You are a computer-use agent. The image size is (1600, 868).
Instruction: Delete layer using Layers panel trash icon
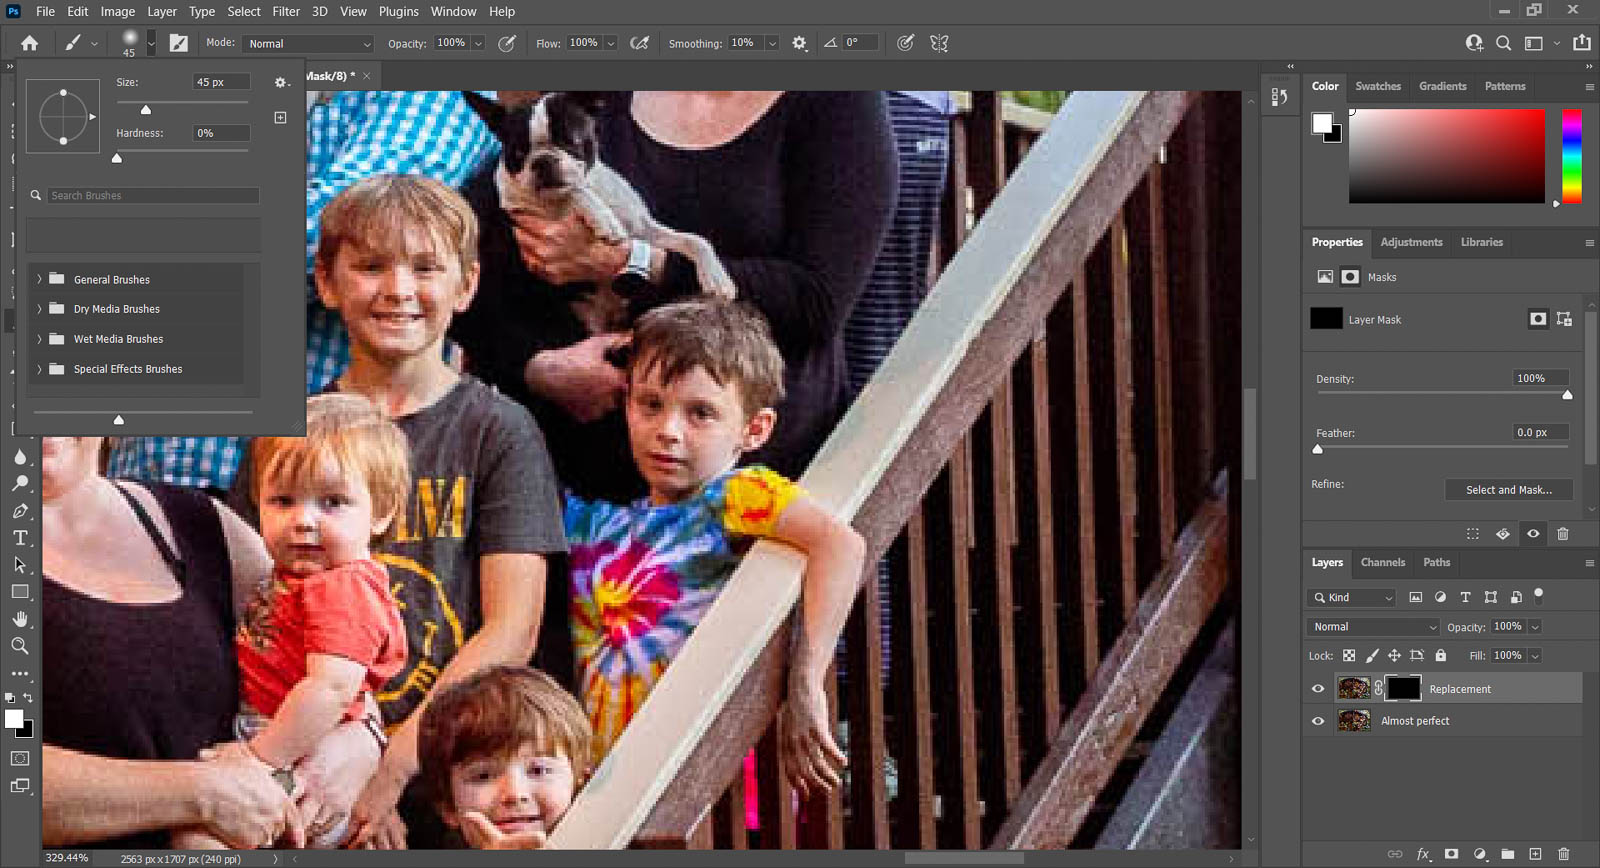[1564, 854]
